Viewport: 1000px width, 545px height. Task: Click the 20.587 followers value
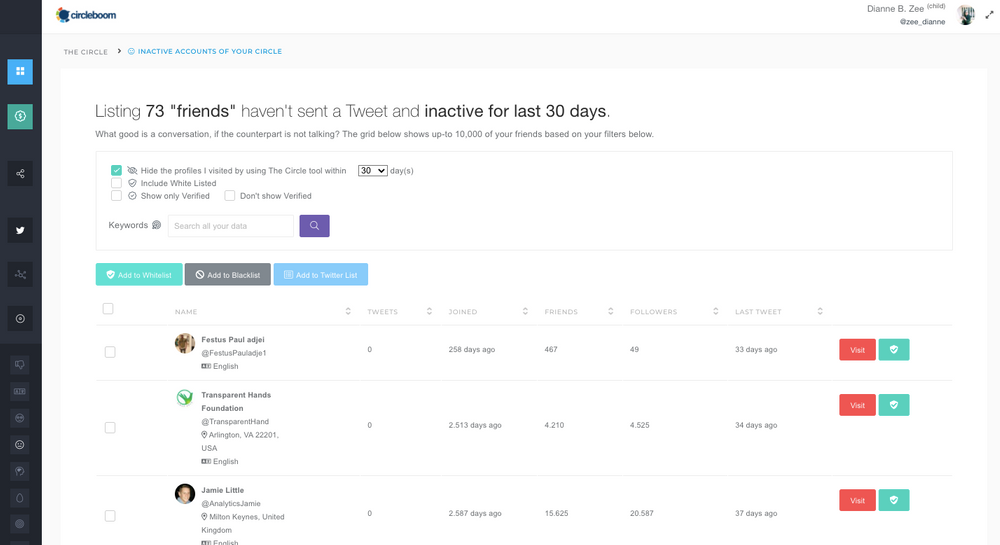point(642,513)
